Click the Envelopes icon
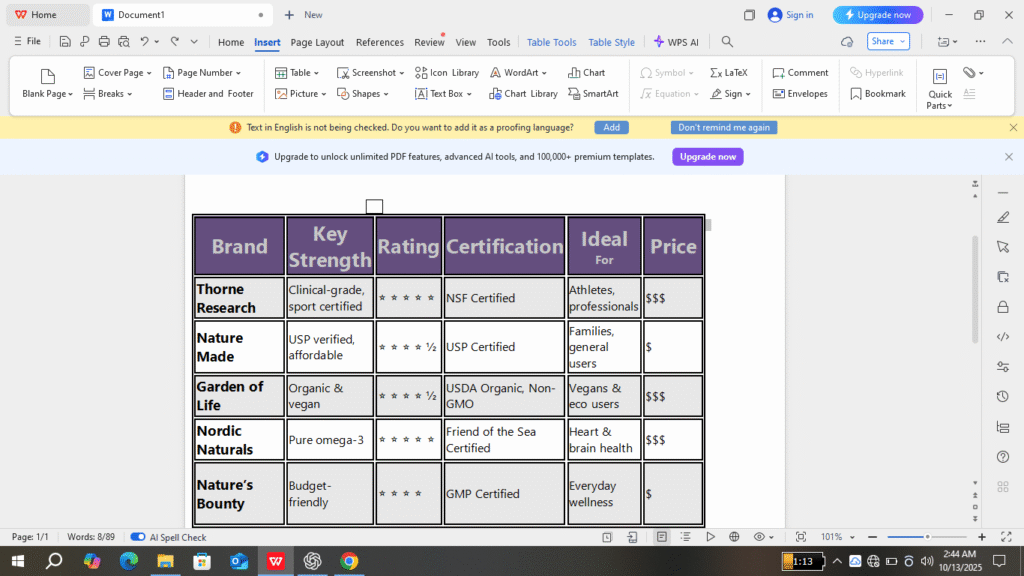Viewport: 1024px width, 576px height. 779,94
